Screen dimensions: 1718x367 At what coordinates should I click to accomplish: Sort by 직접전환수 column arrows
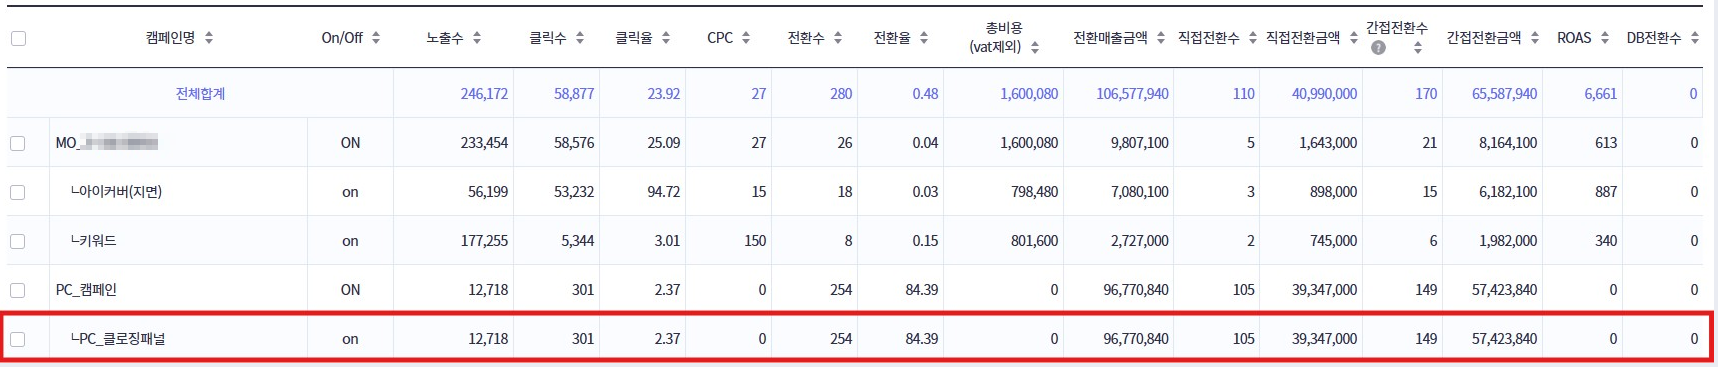1253,38
